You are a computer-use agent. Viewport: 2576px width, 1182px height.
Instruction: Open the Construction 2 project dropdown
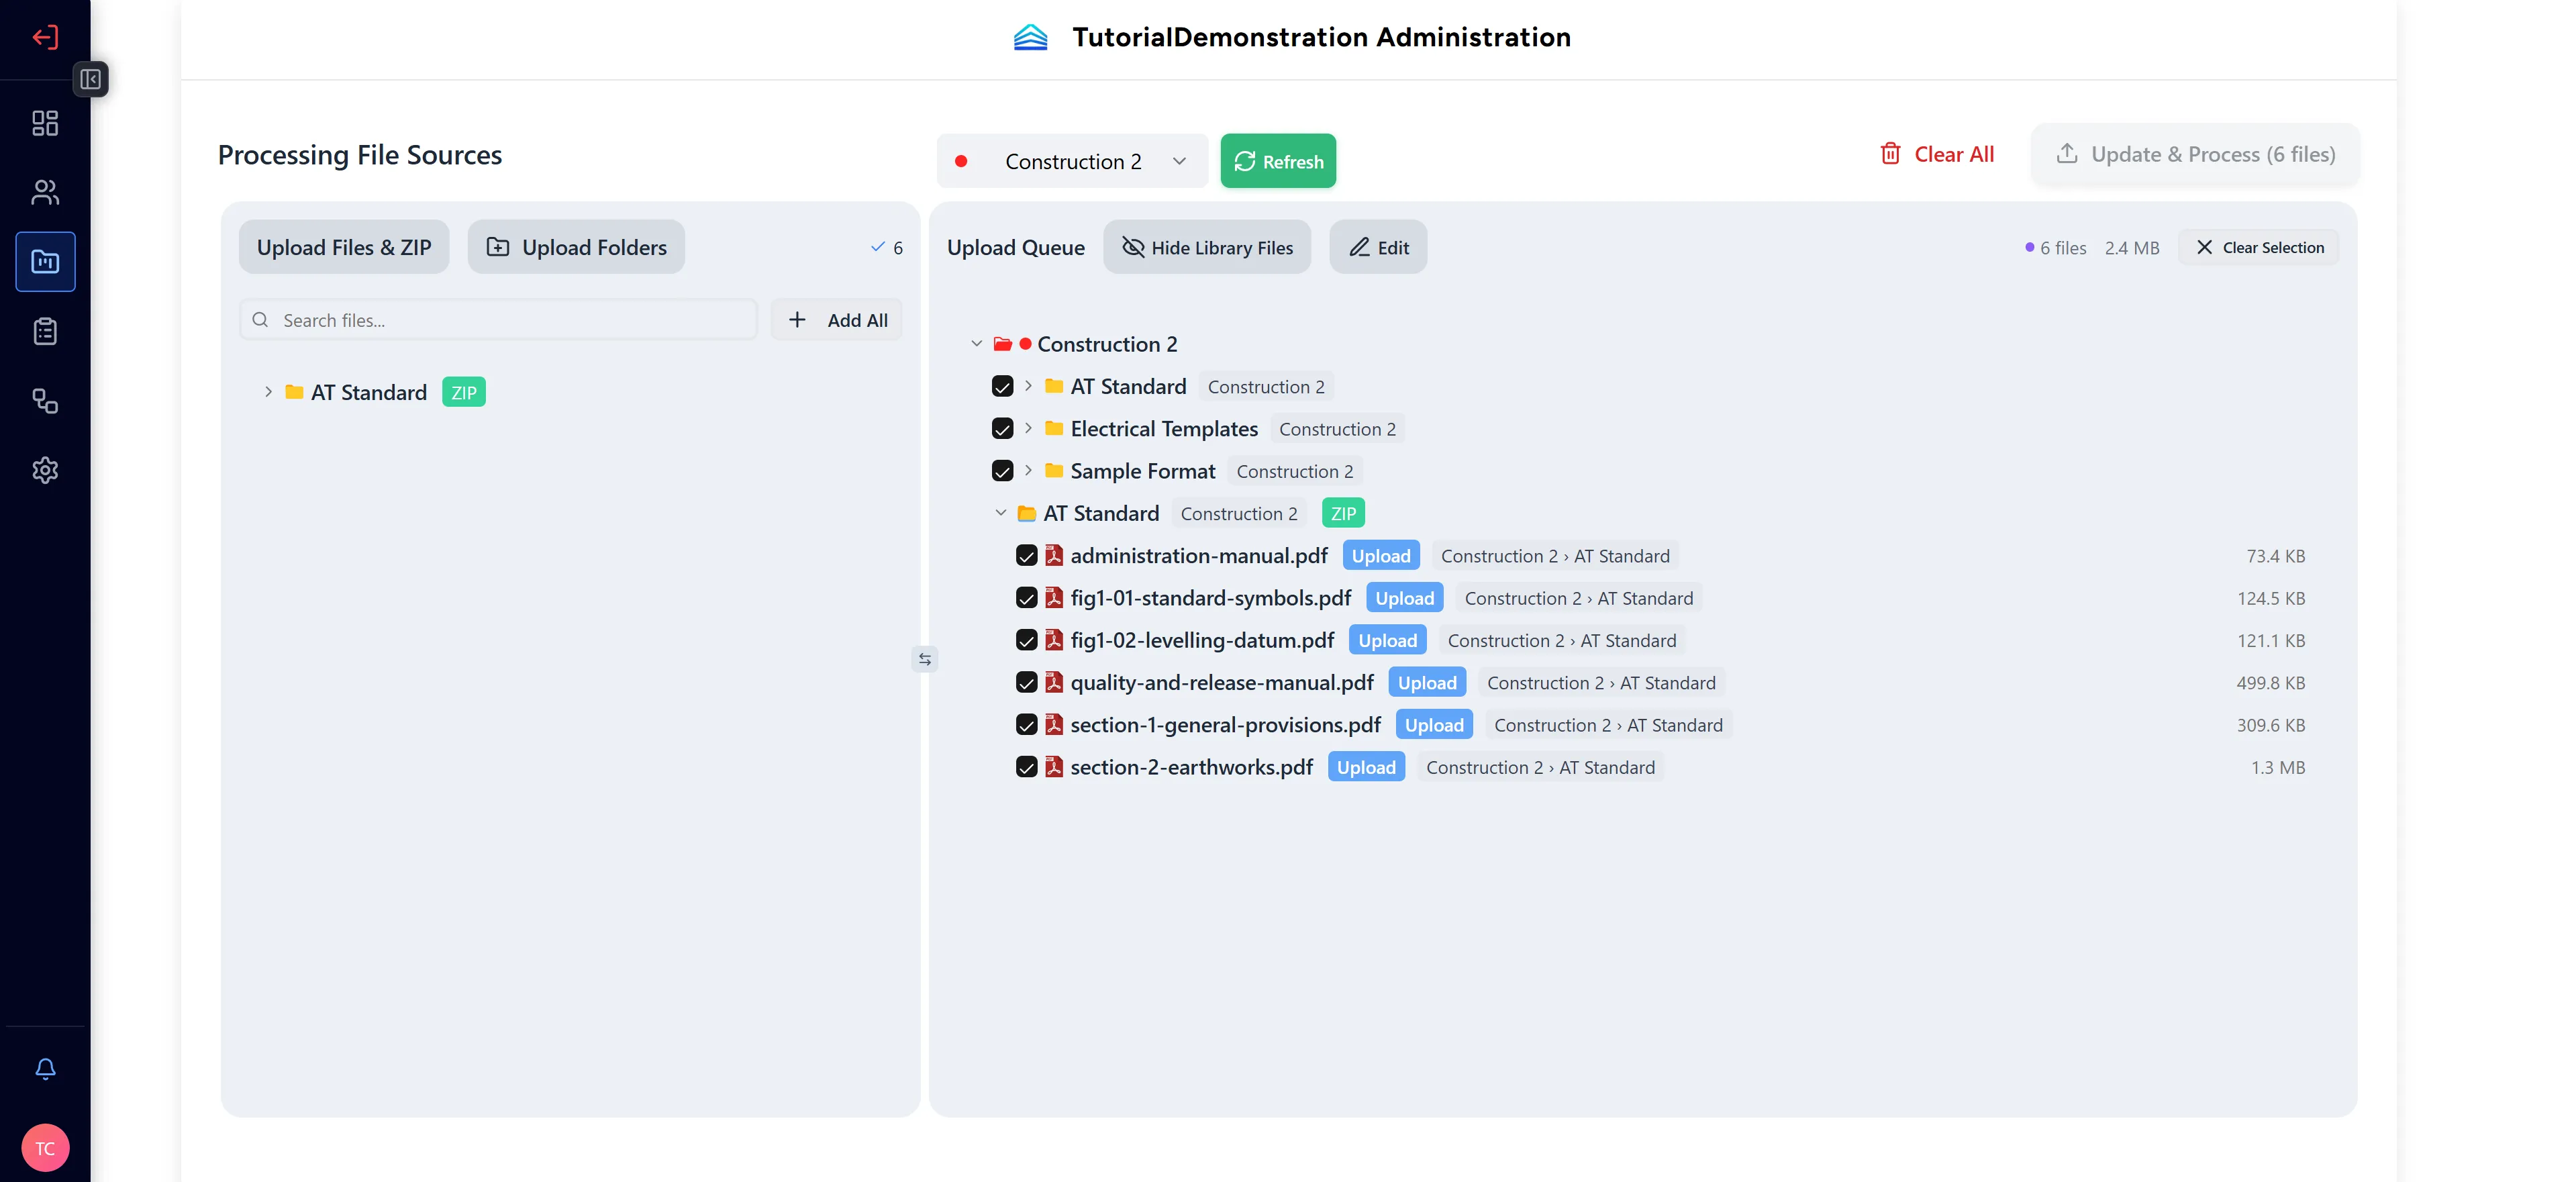[x=1071, y=161]
